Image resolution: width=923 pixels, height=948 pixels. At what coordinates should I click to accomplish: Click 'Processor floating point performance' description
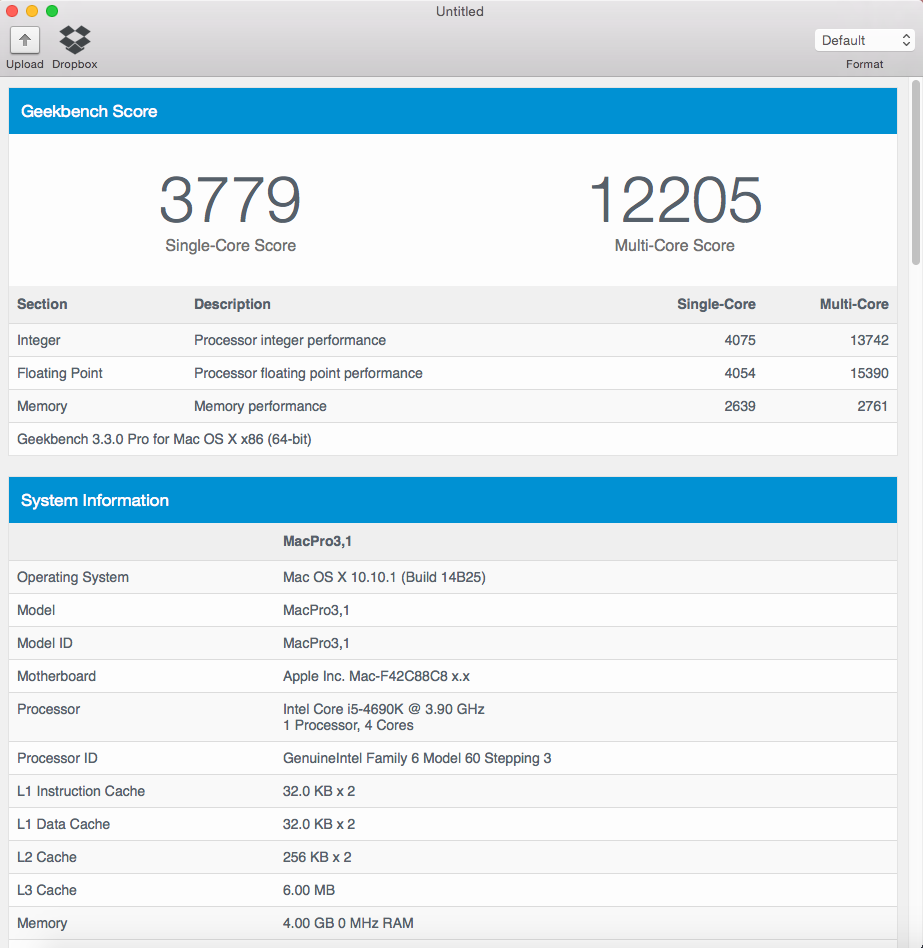(x=308, y=374)
